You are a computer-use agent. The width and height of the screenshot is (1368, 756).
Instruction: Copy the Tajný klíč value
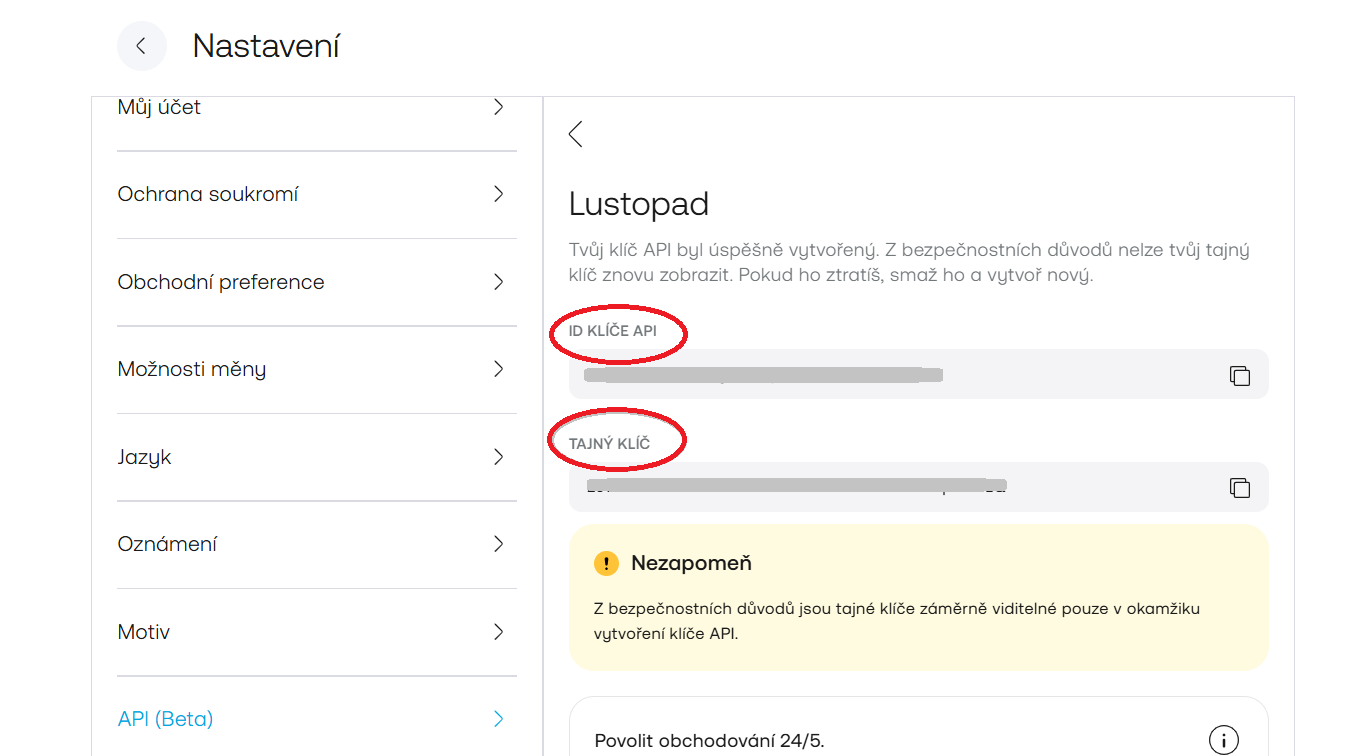1239,488
